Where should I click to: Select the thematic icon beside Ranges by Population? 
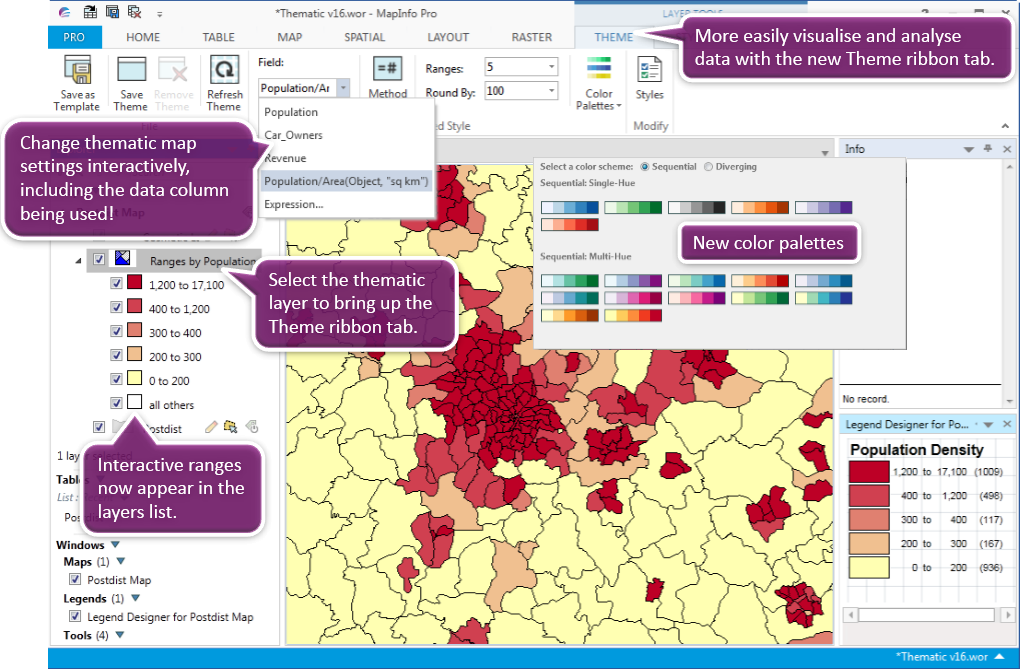(x=122, y=258)
